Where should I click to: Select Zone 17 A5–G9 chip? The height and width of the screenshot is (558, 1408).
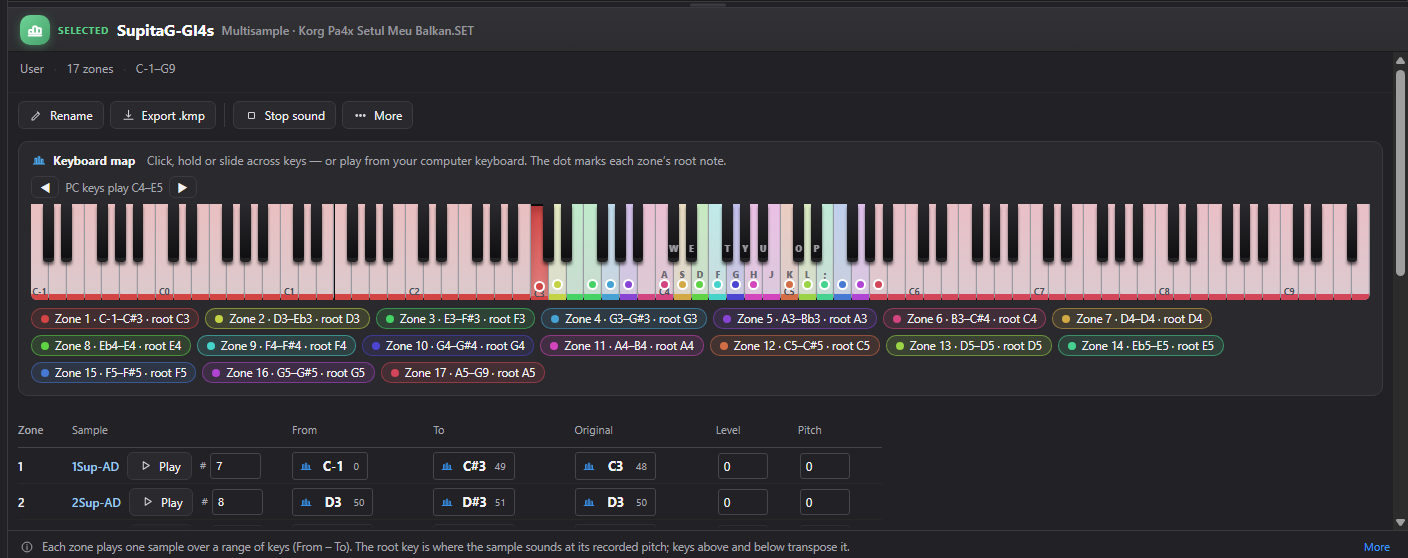click(x=462, y=373)
